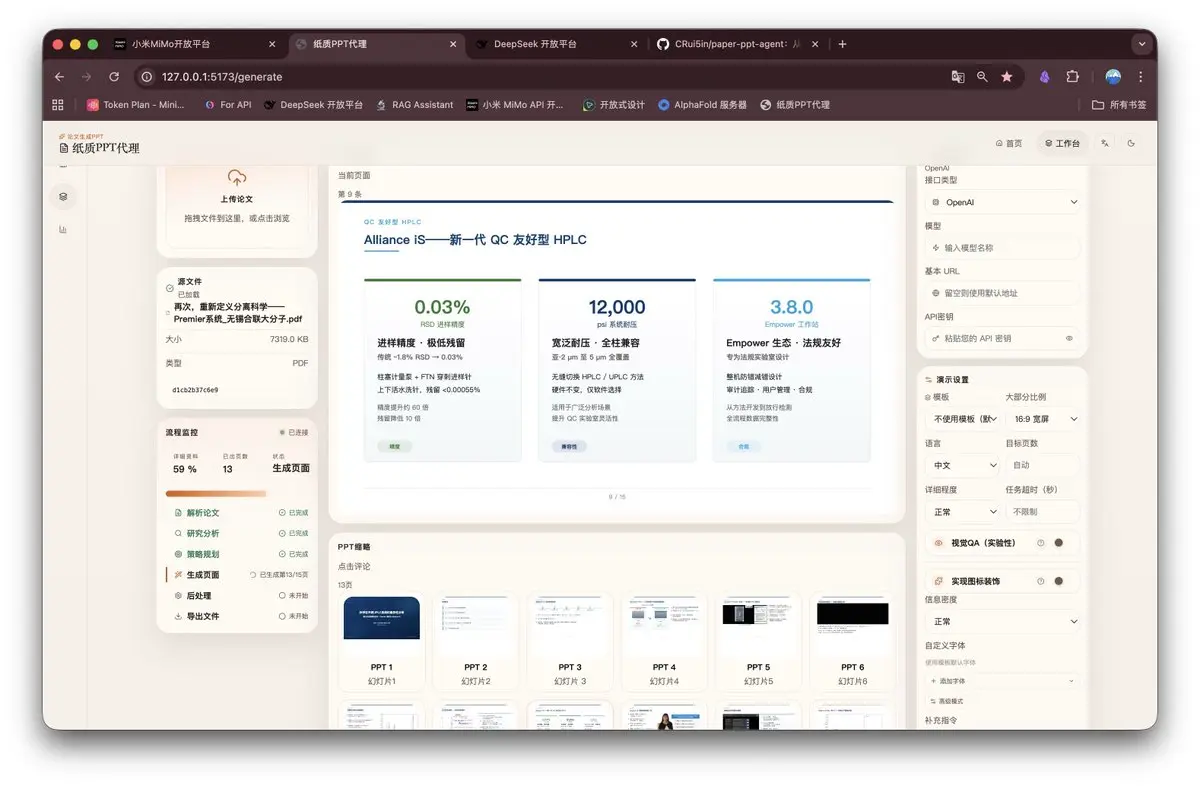This screenshot has height=786, width=1200.
Task: Open the 接口类型 OpenAI dropdown
Action: tap(1003, 202)
